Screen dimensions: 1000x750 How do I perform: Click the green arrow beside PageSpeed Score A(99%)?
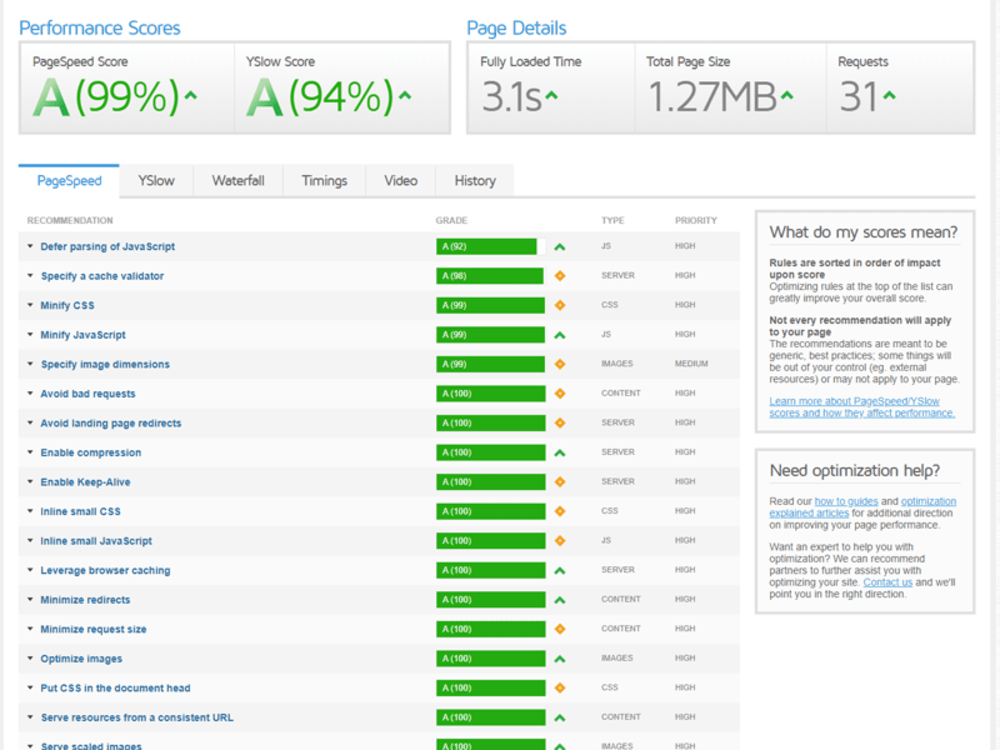click(x=190, y=96)
